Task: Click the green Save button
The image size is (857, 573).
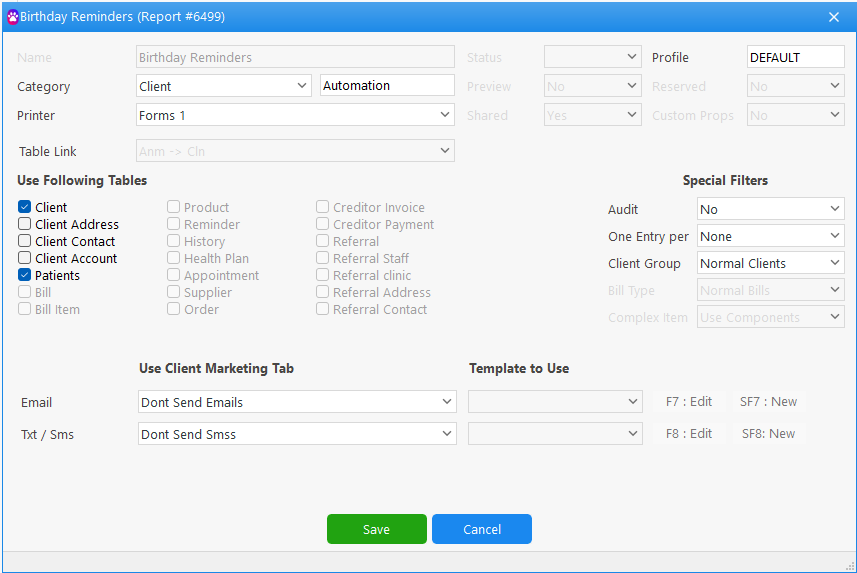Action: click(x=376, y=529)
